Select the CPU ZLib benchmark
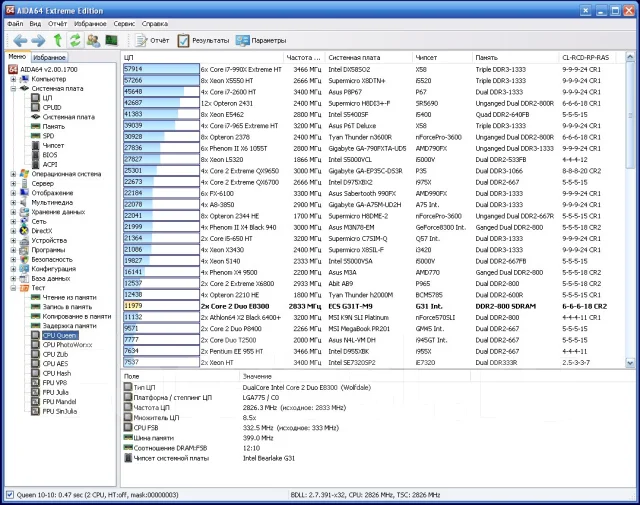Viewport: 640px width, 505px height. (x=55, y=354)
